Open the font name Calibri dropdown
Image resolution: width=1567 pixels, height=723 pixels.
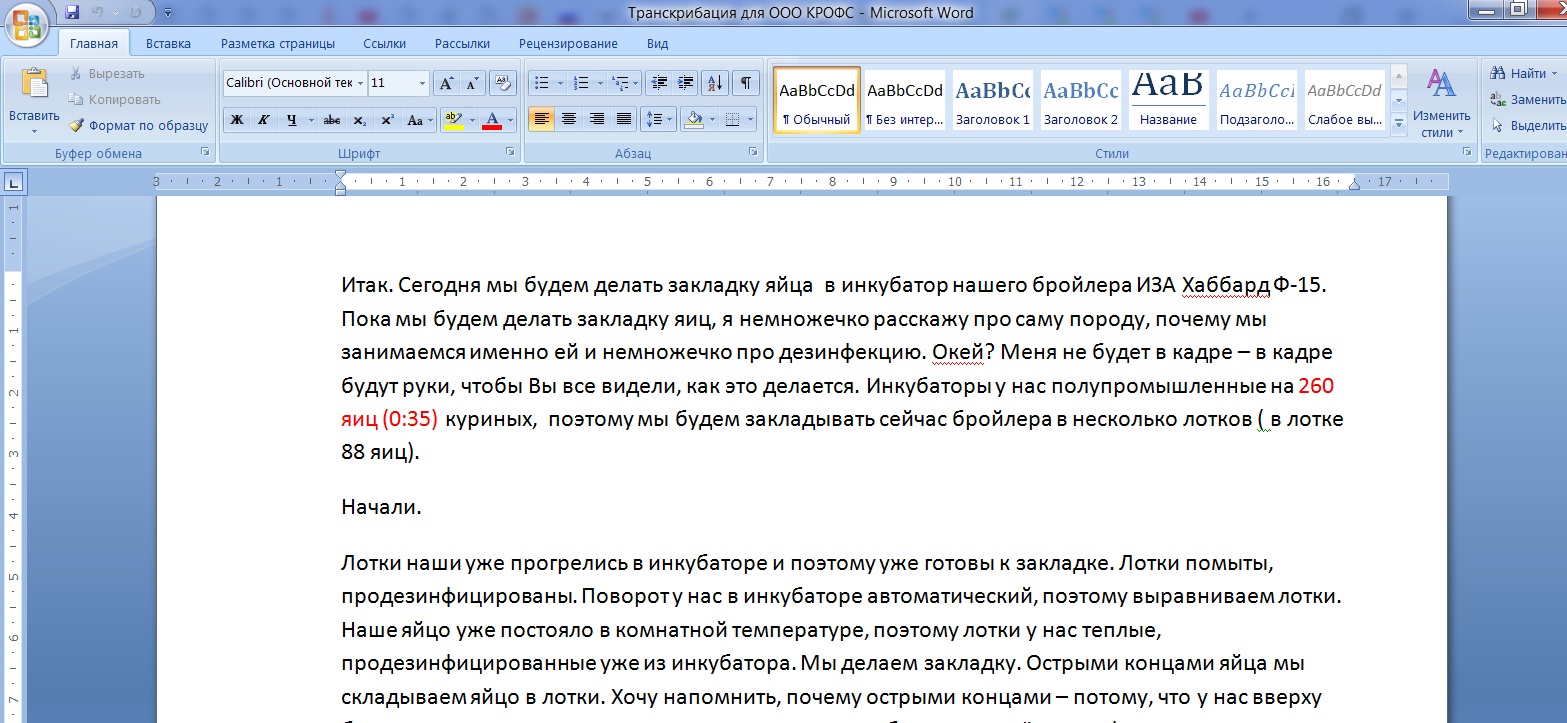coord(360,83)
